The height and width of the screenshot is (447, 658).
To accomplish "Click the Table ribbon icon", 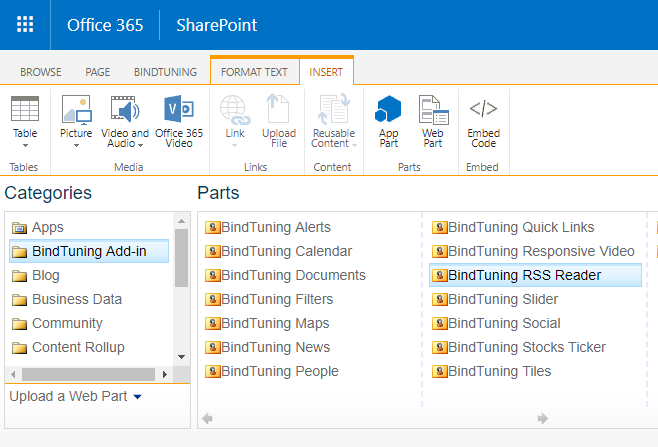I will [x=25, y=108].
